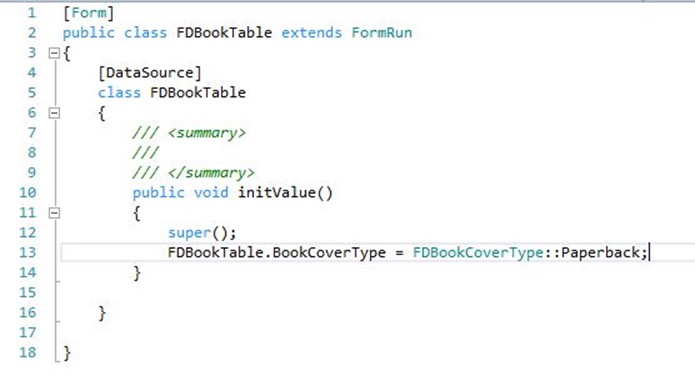Click line number 13 in the gutter
Viewport: 695px width, 391px height.
point(27,253)
